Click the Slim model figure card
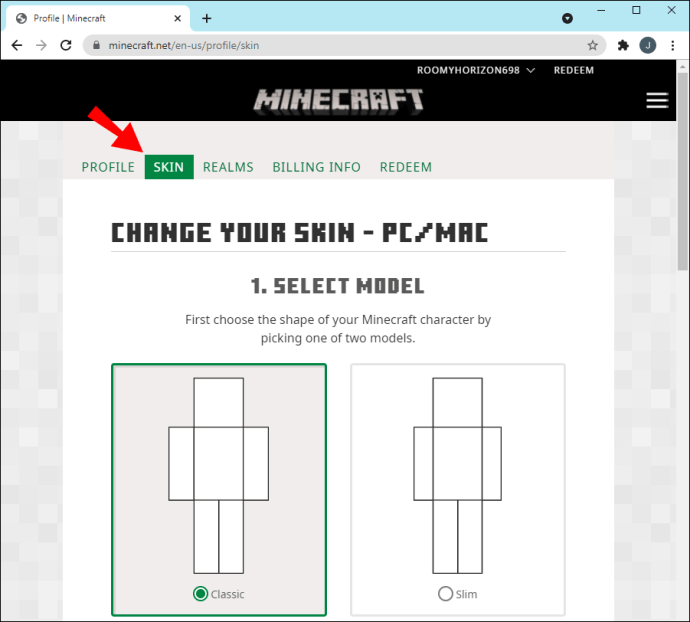 tap(458, 490)
